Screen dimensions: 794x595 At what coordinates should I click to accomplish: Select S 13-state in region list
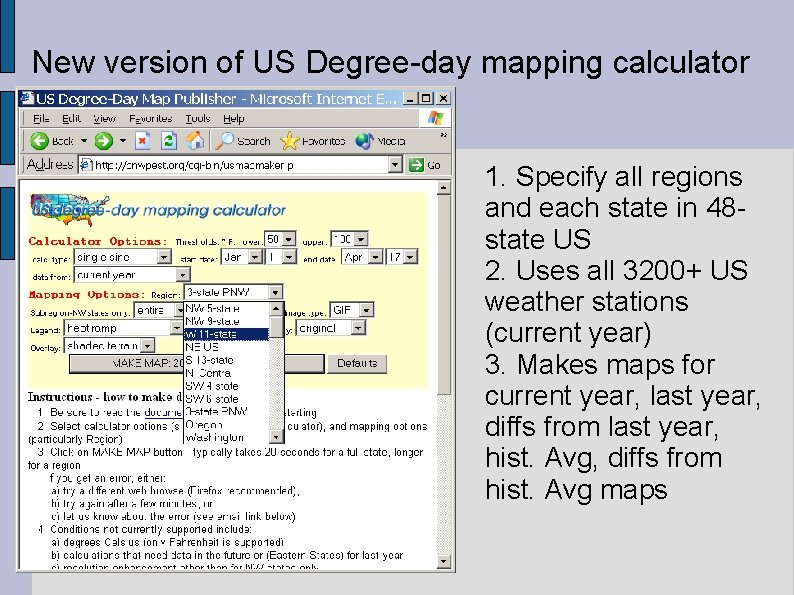(227, 360)
